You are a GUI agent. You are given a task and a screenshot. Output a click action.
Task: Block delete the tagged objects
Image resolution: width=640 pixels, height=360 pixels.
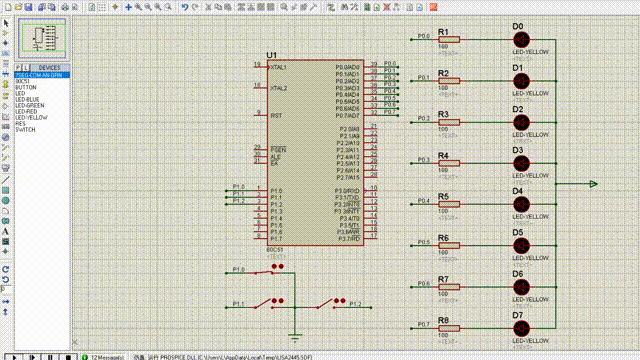[271, 7]
